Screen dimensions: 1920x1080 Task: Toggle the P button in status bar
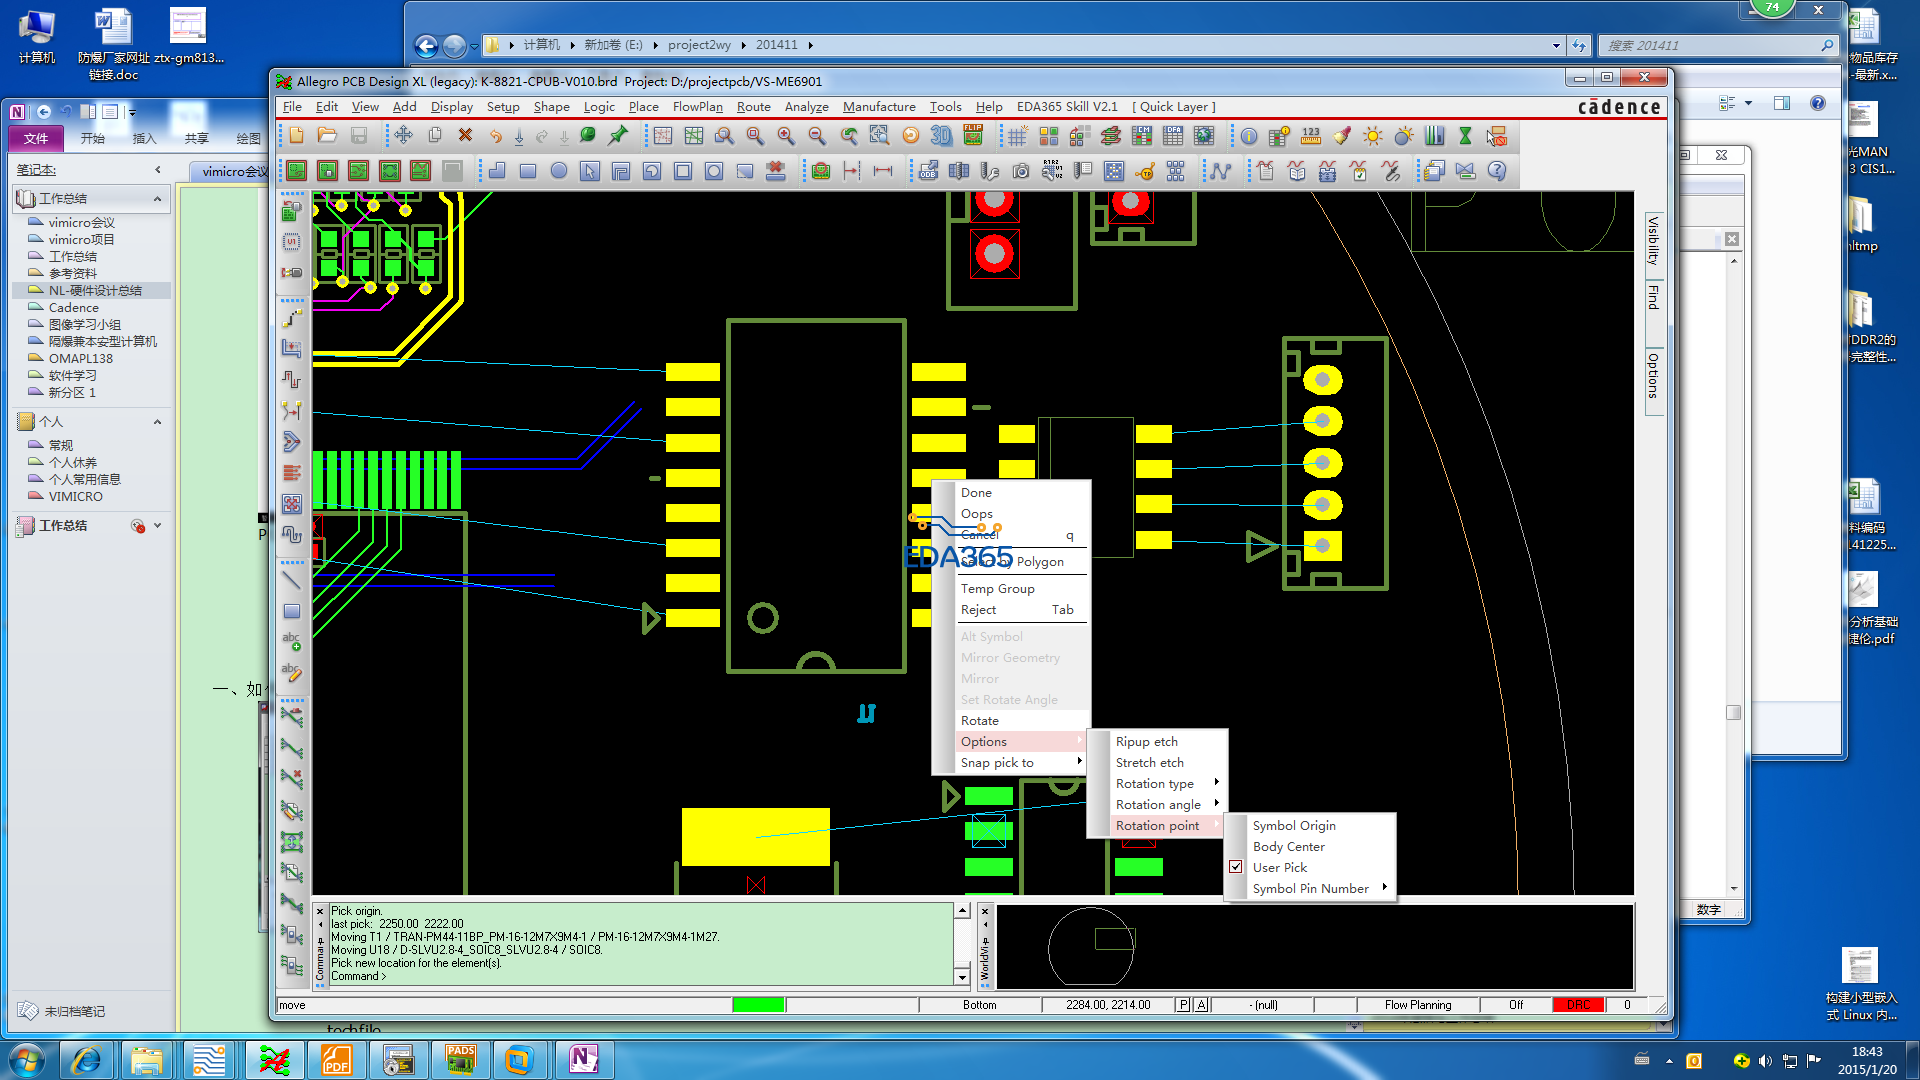[1184, 1005]
